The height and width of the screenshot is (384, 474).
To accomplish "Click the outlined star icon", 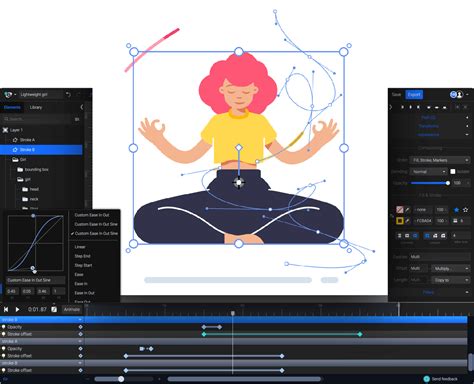I will pos(466,210).
